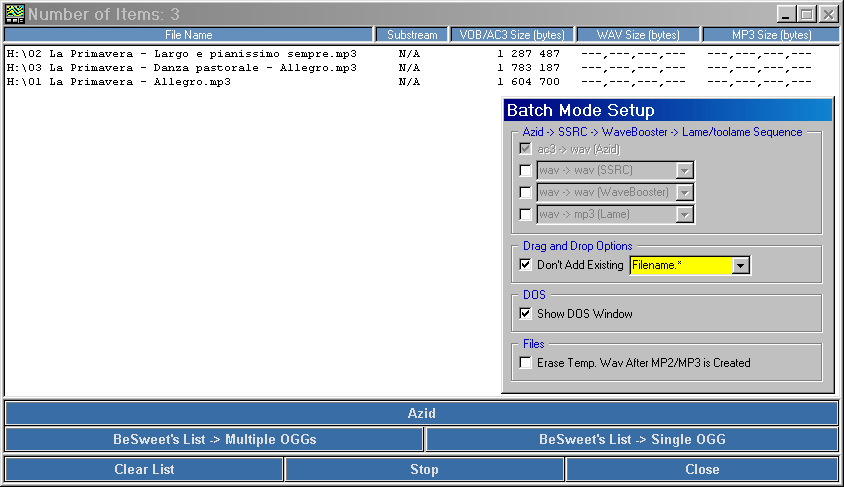Select '02 La Primavera - Largo e pianissimo sempre.mp3'

click(x=181, y=54)
